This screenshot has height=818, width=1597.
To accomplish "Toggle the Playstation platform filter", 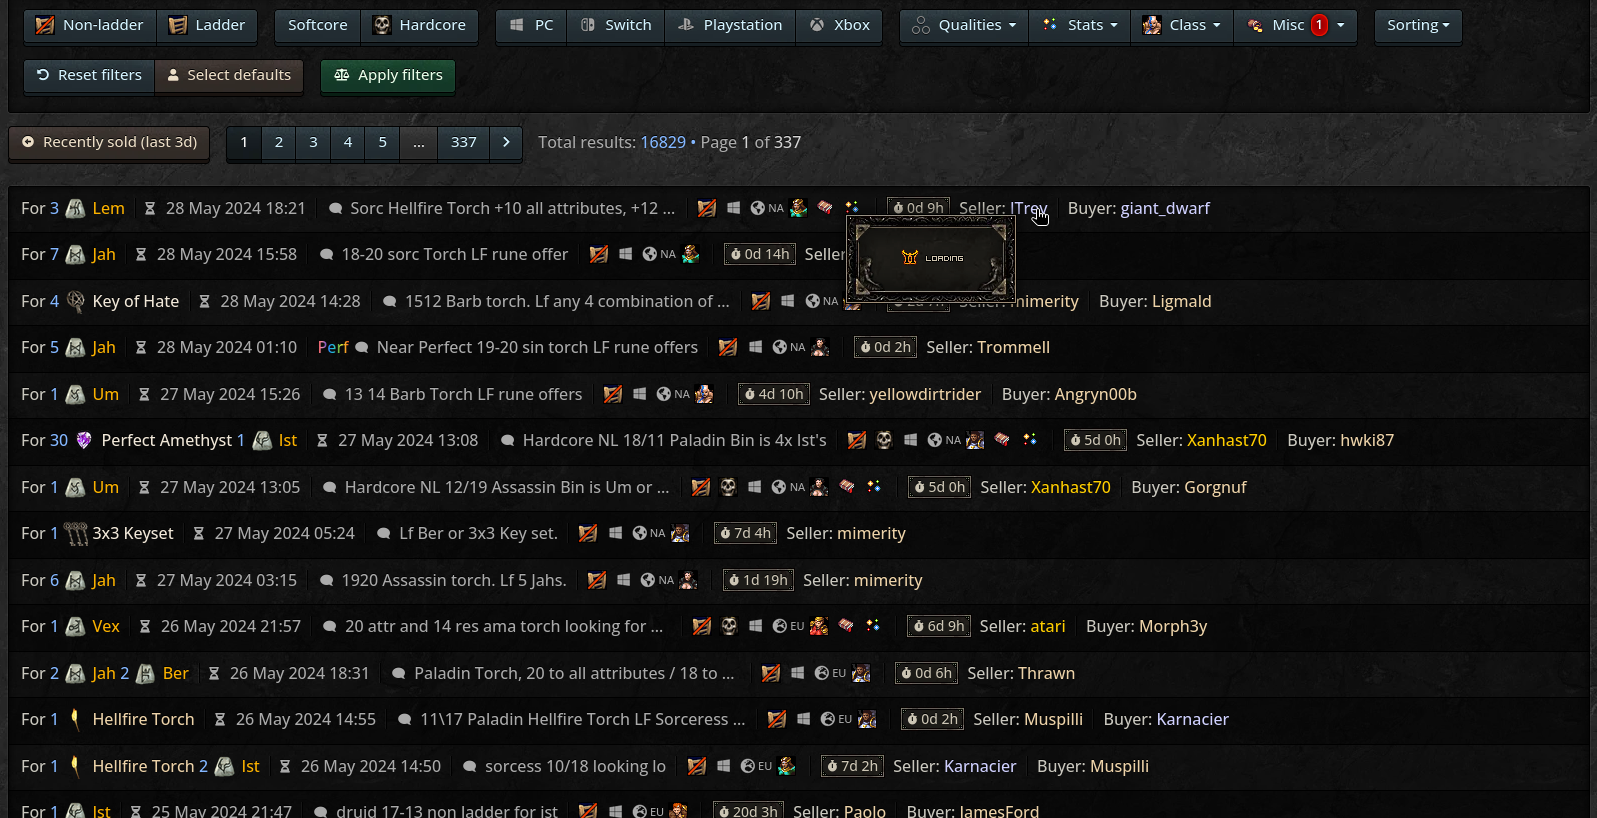I will 730,25.
